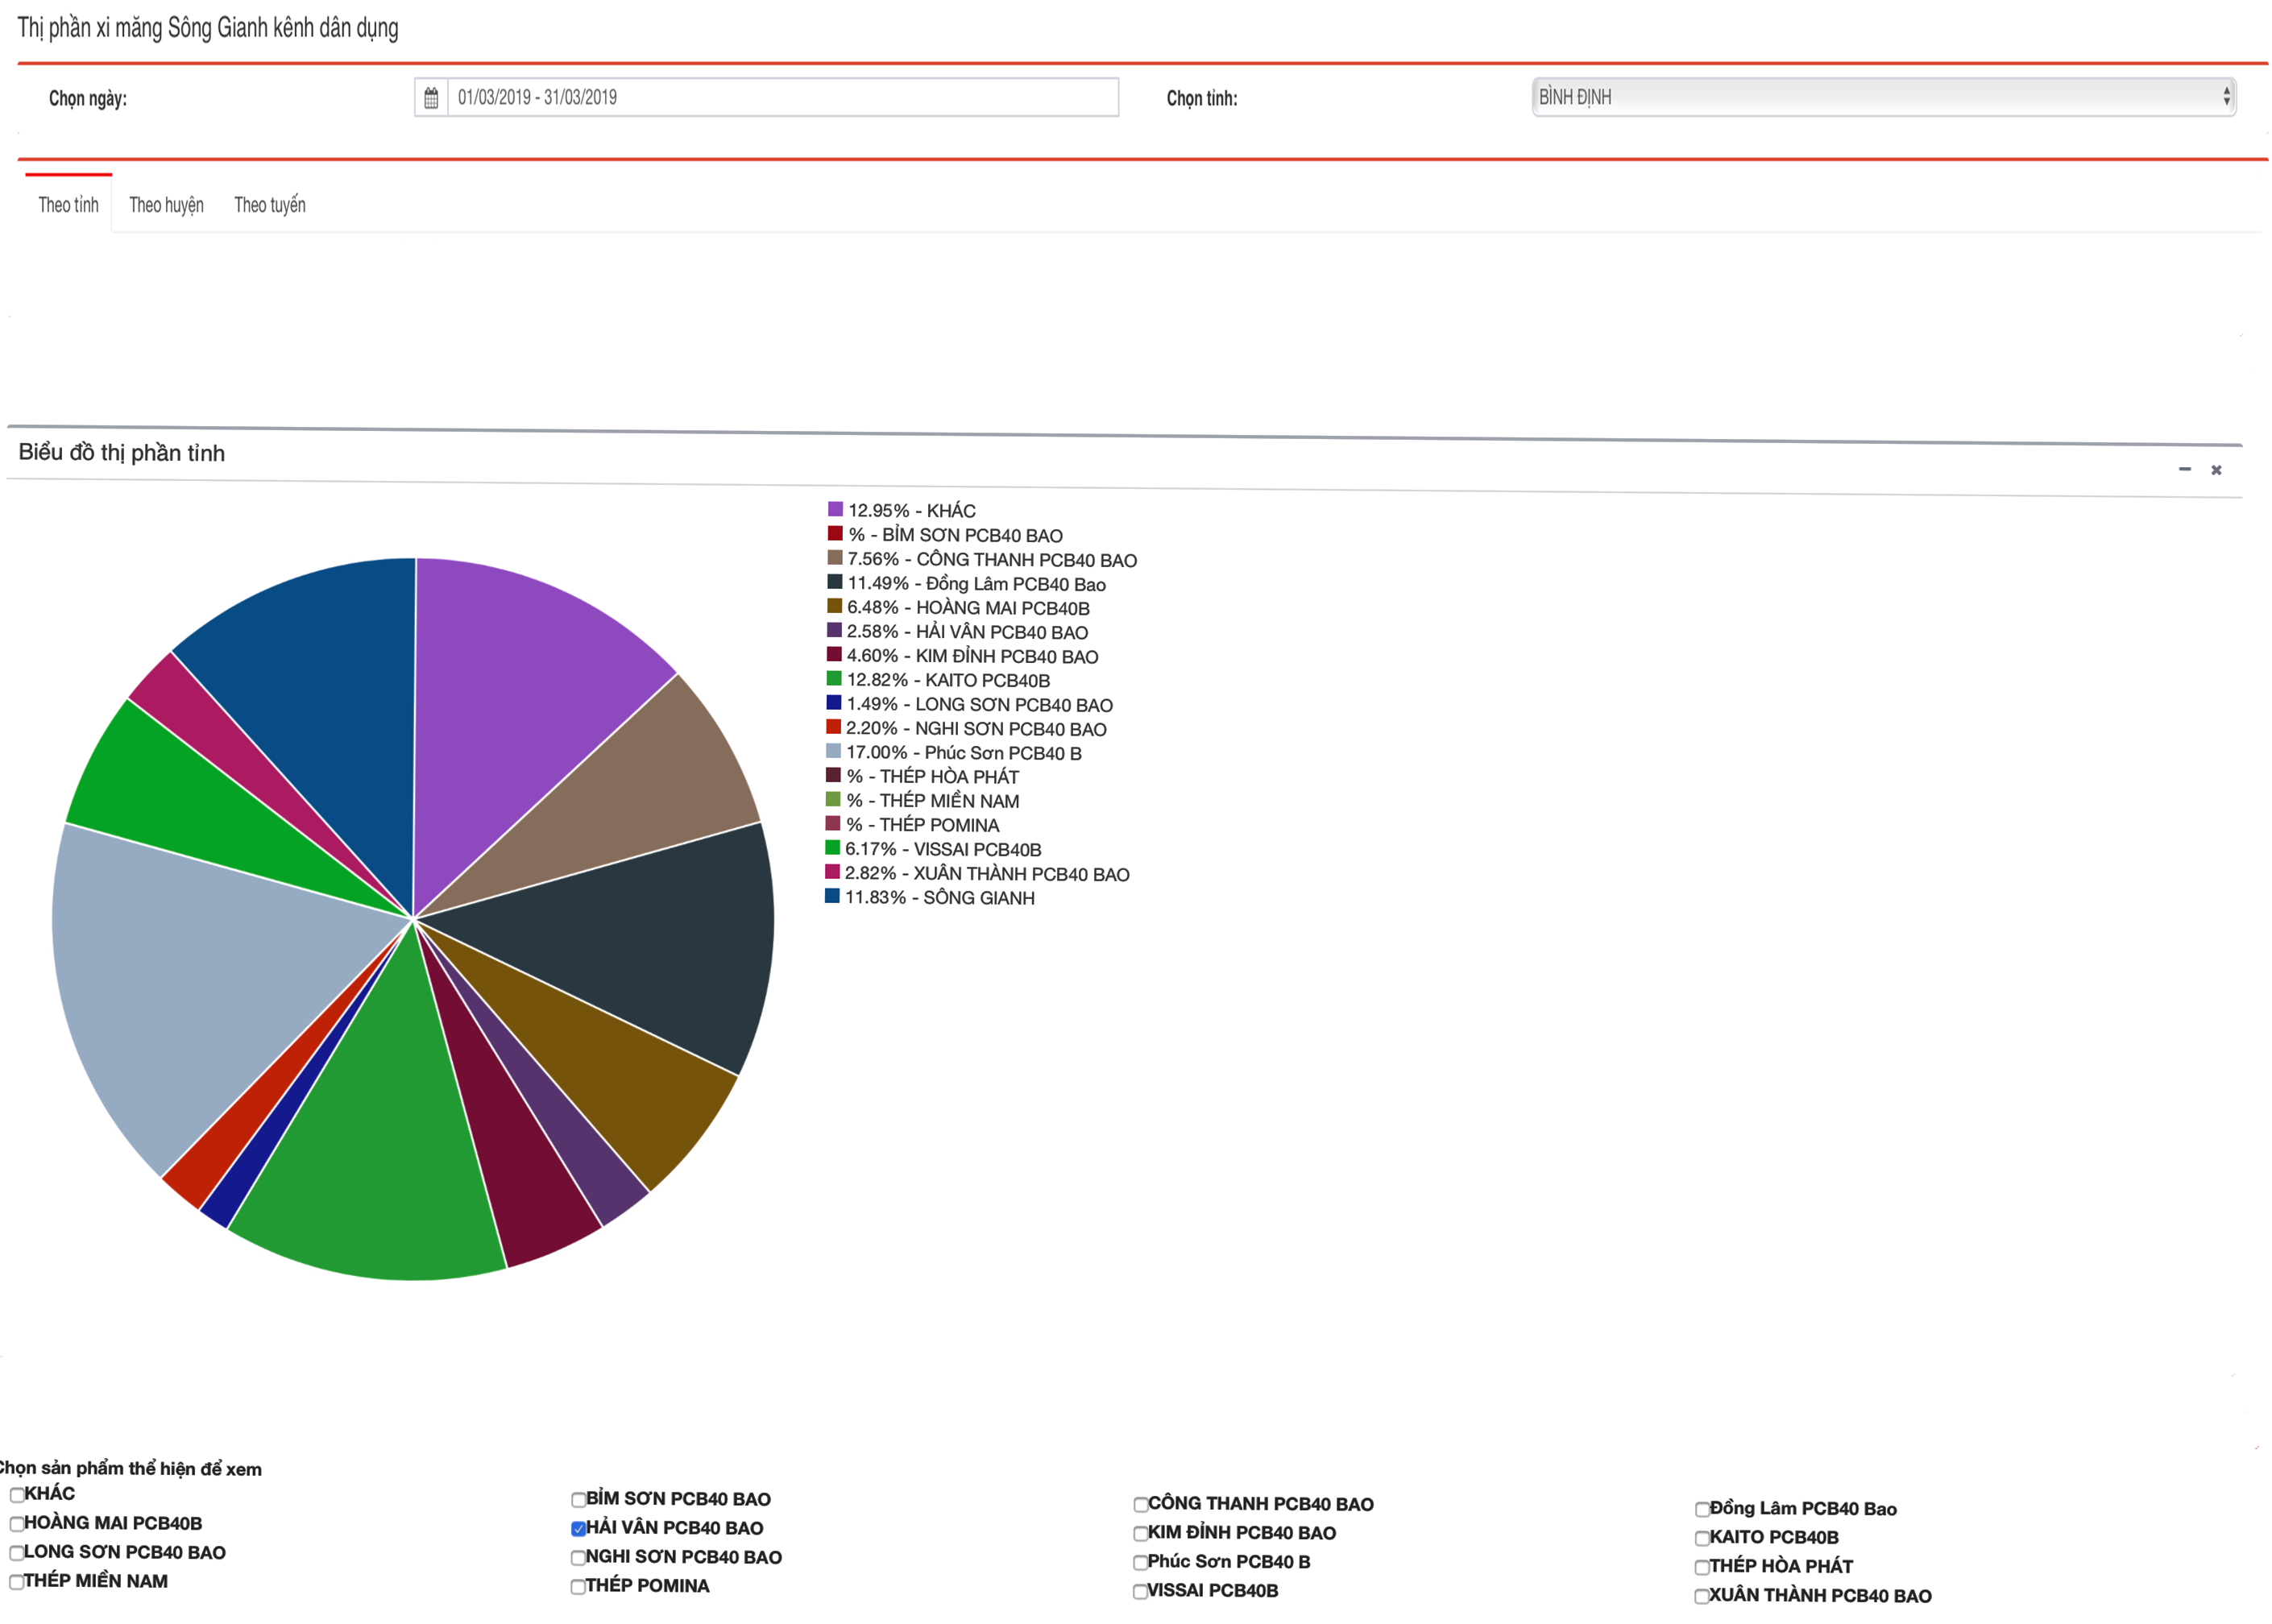Tick the CÔNG THANH PCB40 BAO checkbox
2272x1624 pixels.
pos(1140,1504)
